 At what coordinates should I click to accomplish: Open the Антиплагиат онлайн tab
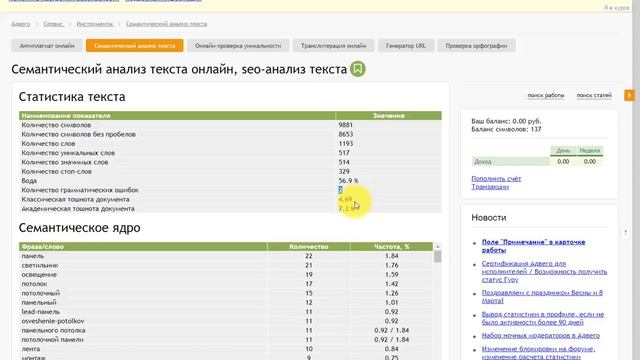(47, 46)
